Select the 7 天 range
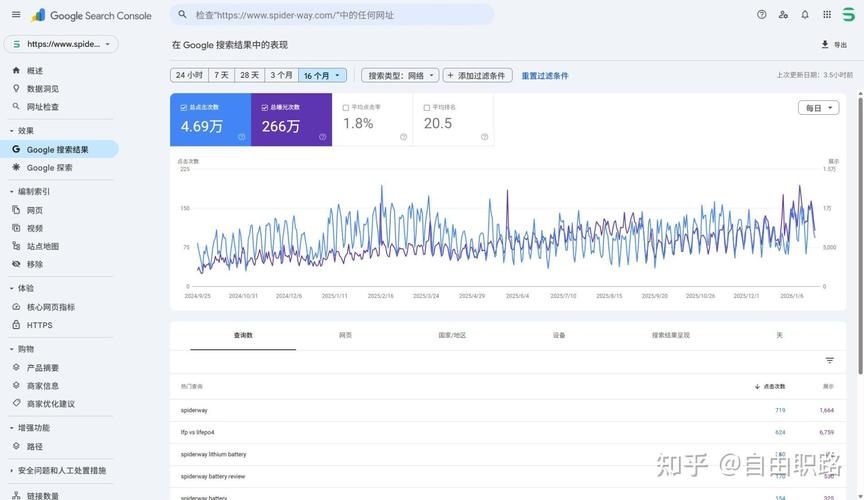864x500 pixels. (222, 76)
